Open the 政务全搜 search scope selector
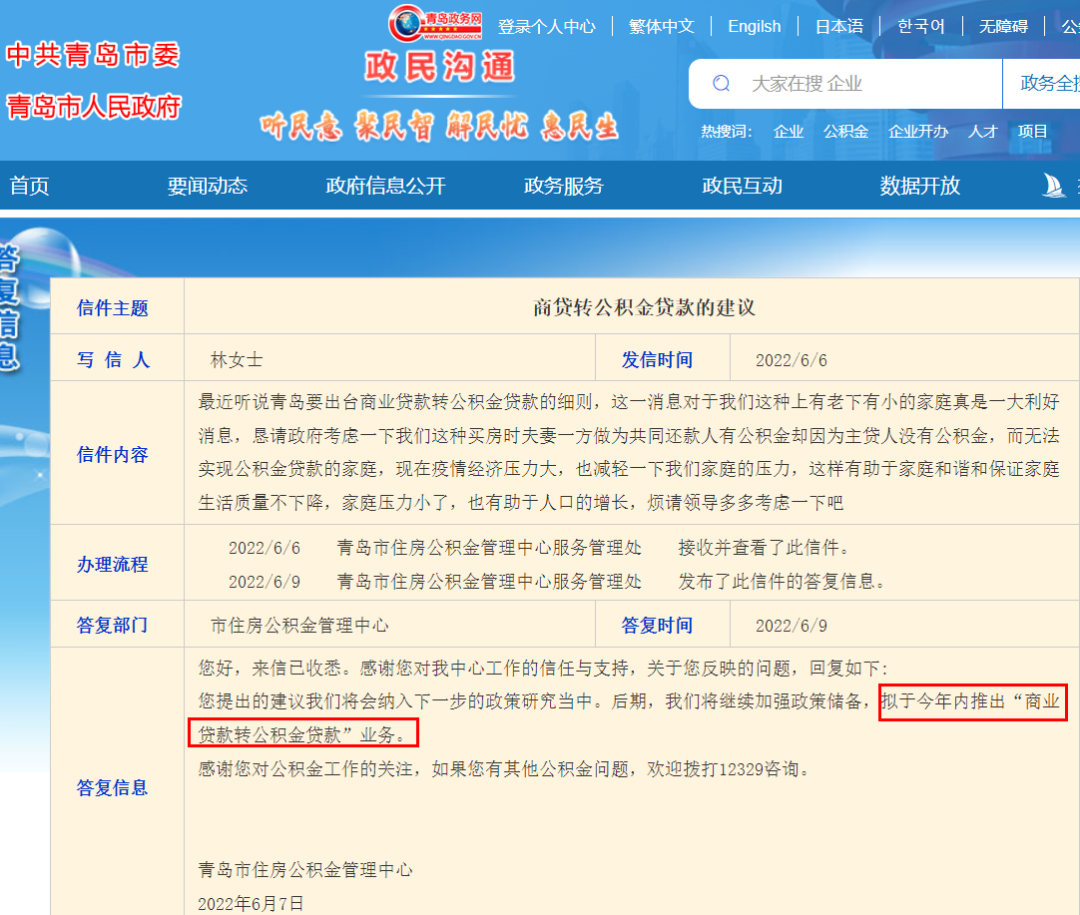The image size is (1080, 915). click(1046, 84)
